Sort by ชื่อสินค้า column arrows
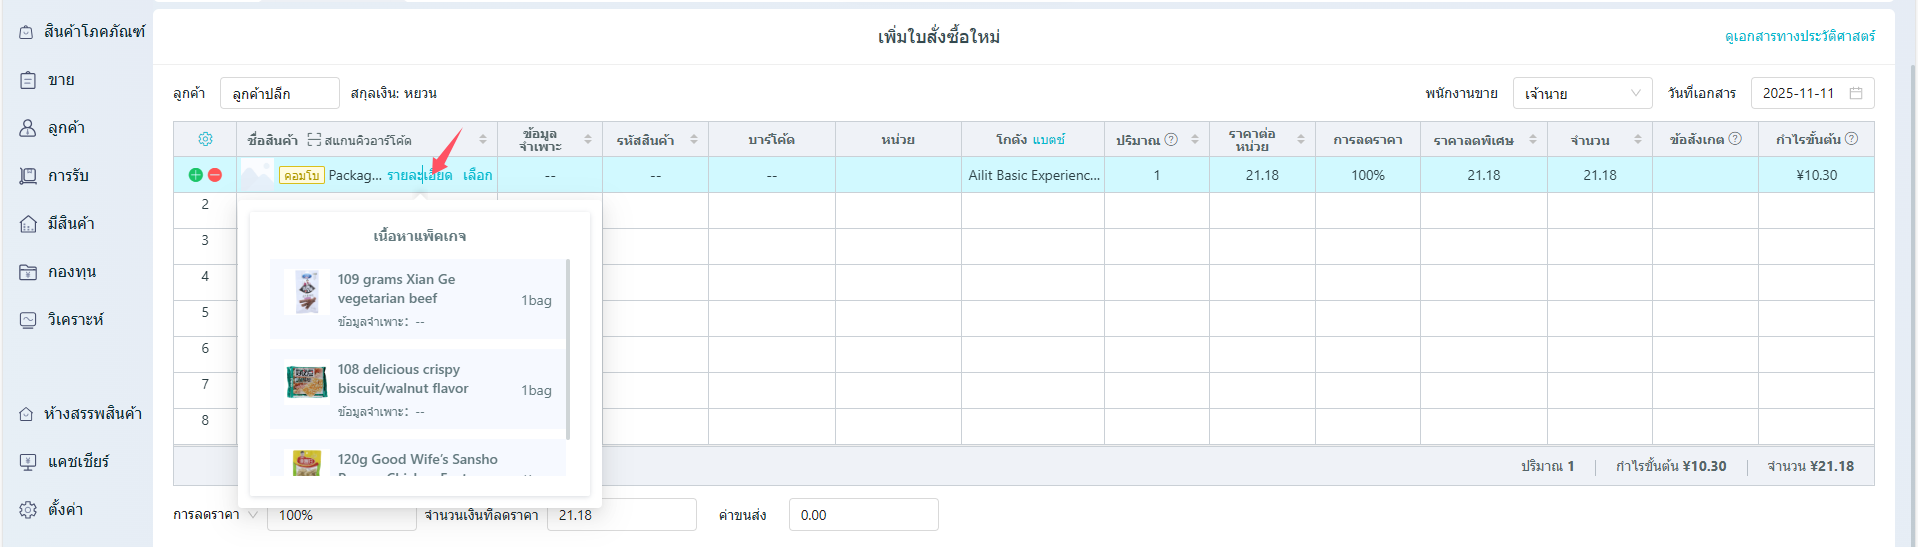1918x547 pixels. point(483,140)
